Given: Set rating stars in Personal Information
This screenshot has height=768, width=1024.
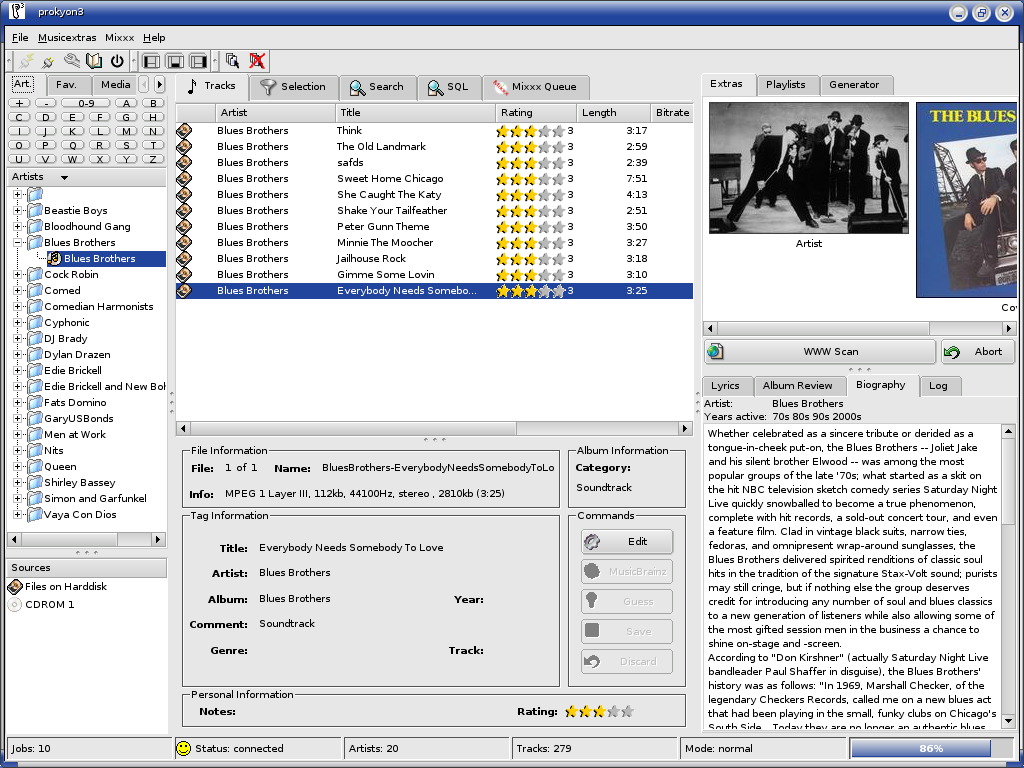Looking at the screenshot, I should click(x=600, y=712).
